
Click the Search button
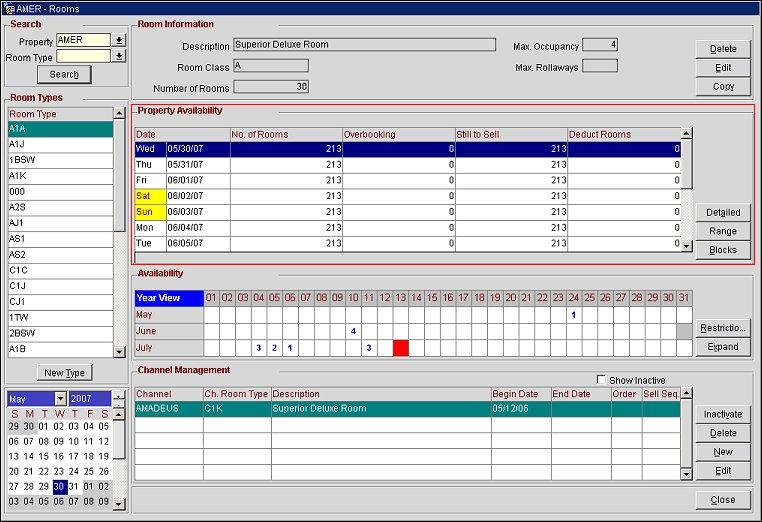(64, 75)
